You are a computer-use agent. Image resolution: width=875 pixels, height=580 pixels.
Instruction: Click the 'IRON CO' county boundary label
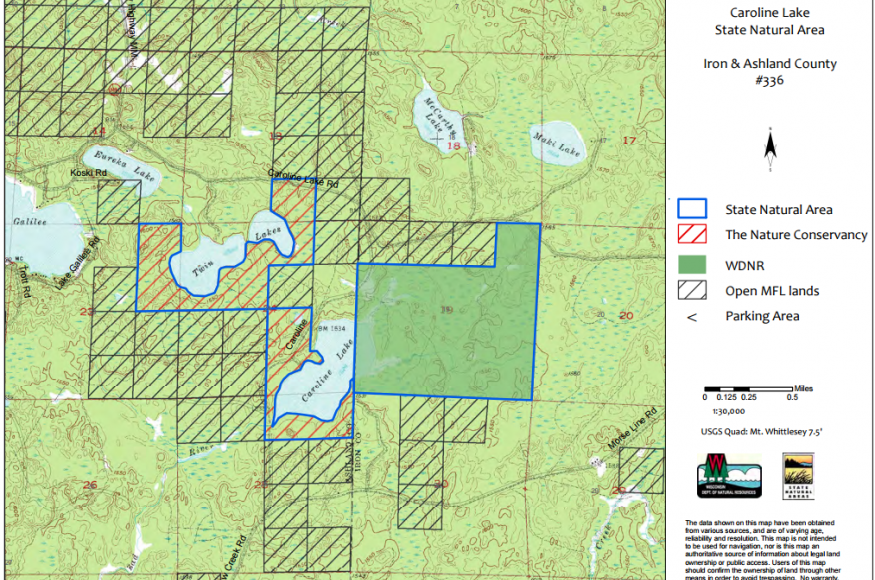tap(359, 454)
